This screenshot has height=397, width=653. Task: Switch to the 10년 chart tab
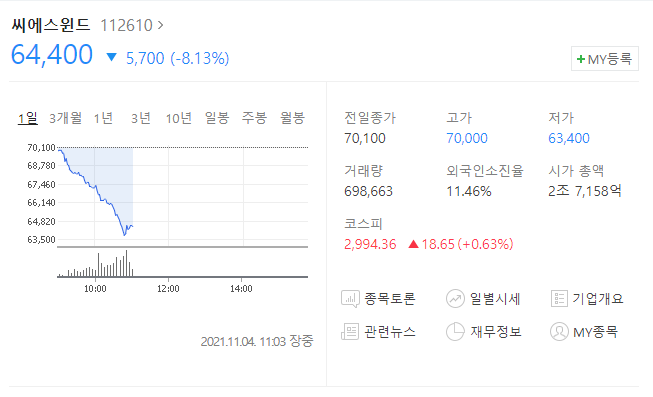coord(179,118)
